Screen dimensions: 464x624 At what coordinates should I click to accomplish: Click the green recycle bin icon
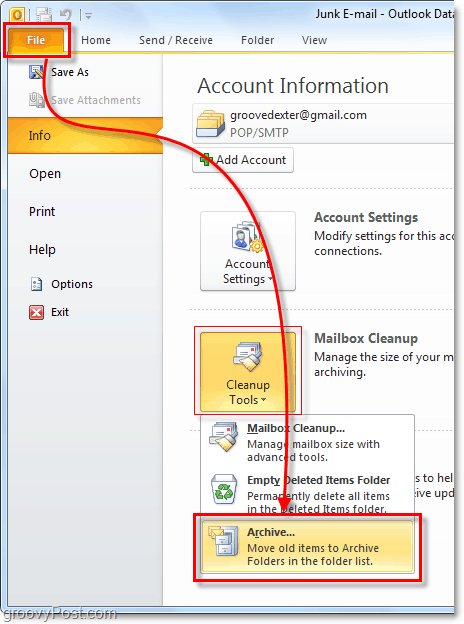[x=224, y=489]
